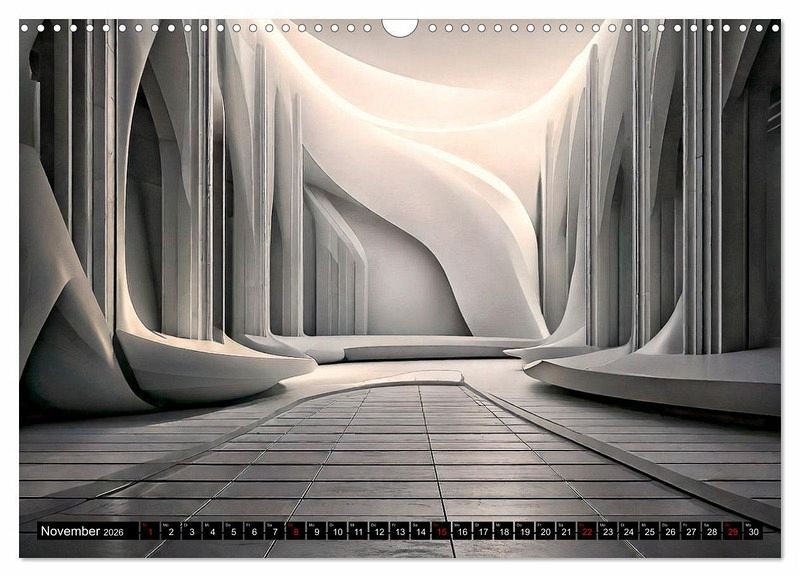Select date 28 in the calendar row
This screenshot has width=800, height=577.
(711, 532)
